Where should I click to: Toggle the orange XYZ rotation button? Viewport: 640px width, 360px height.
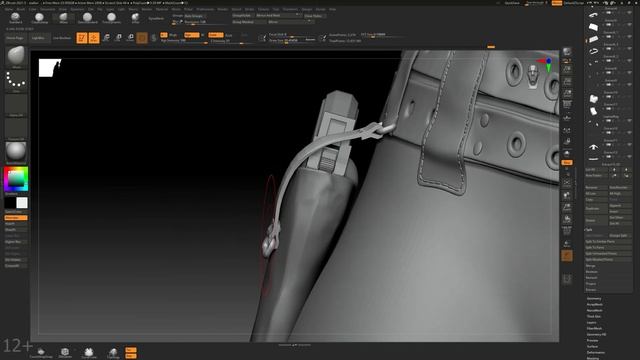[x=567, y=162]
